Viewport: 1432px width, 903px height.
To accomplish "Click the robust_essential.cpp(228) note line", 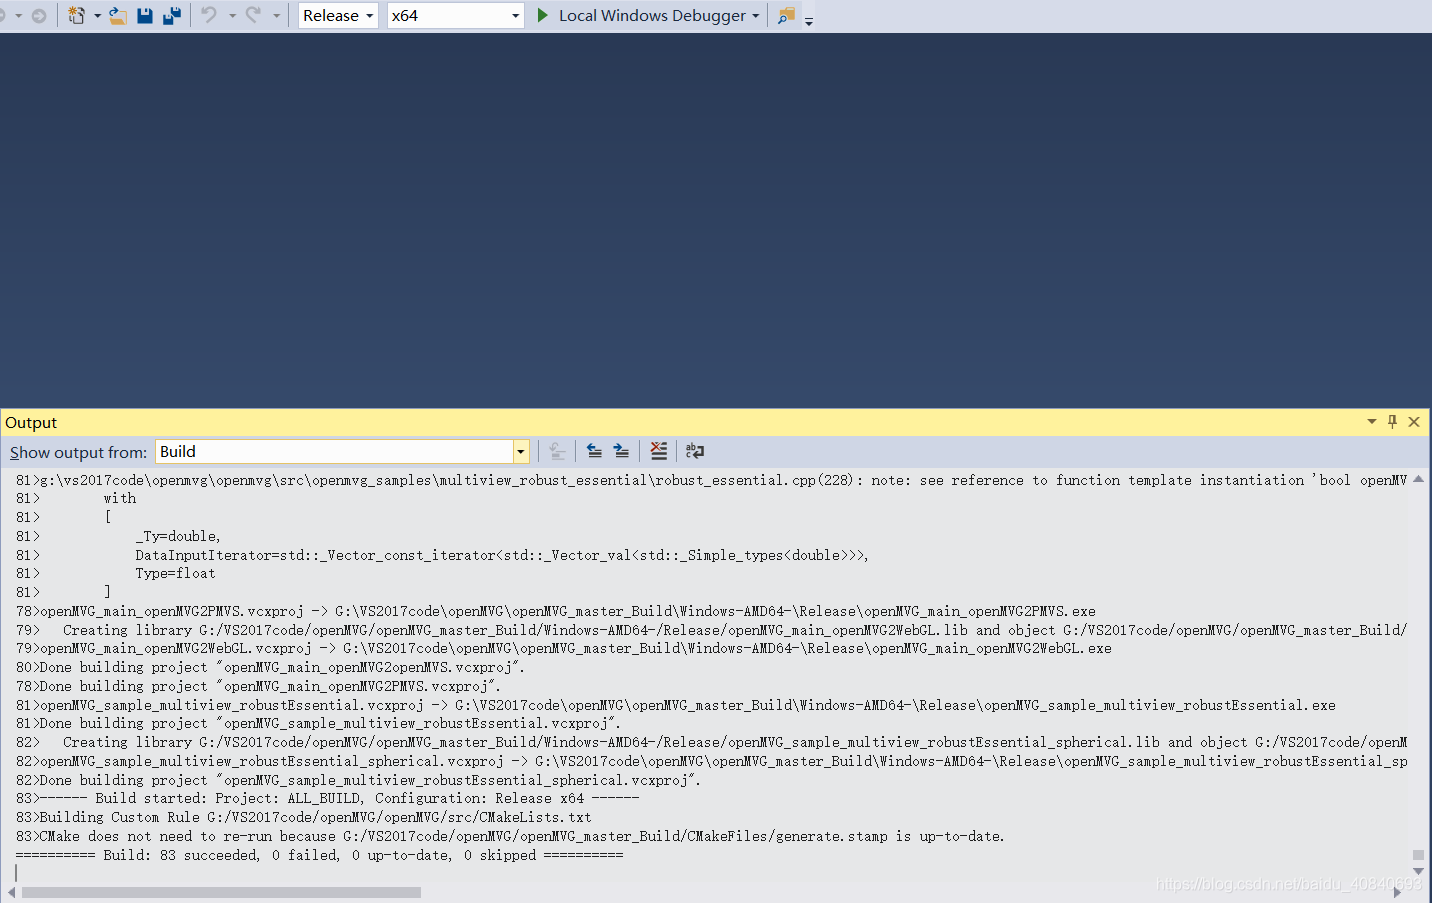I will click(x=711, y=480).
